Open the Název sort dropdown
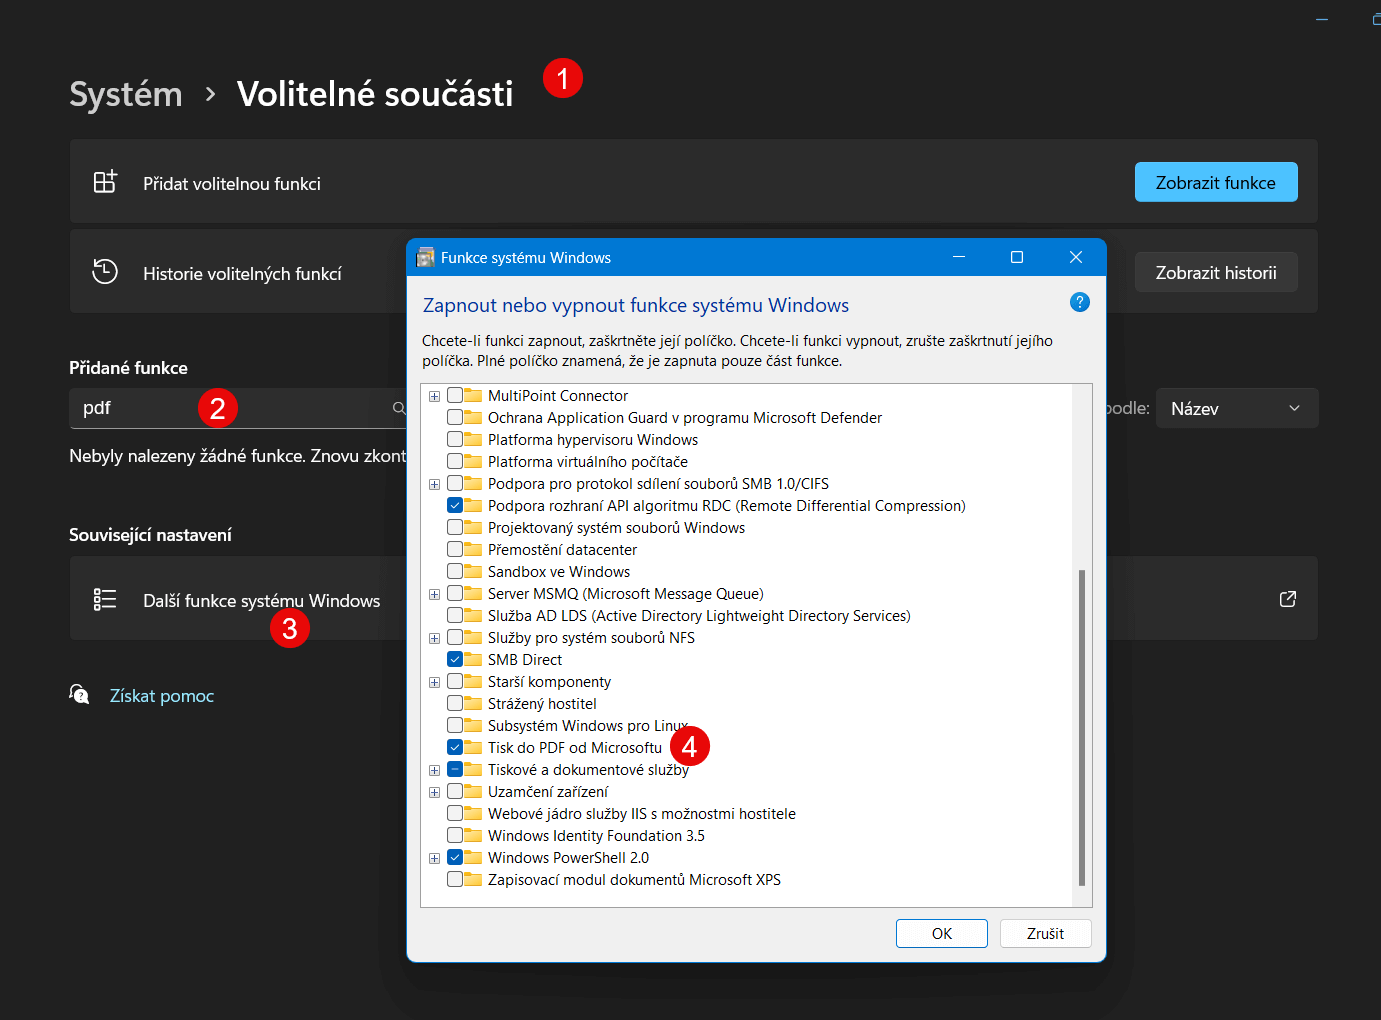 click(x=1237, y=408)
